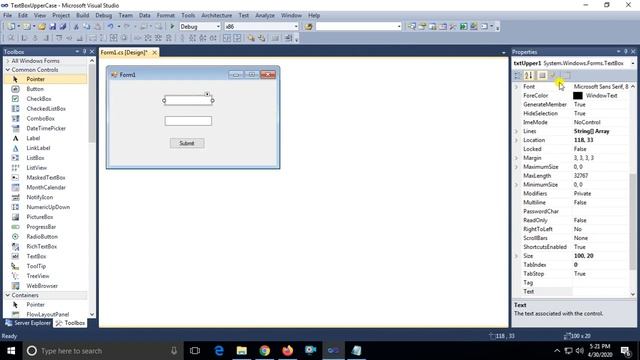
Task: Open the Windows Start menu
Action: coord(11,351)
